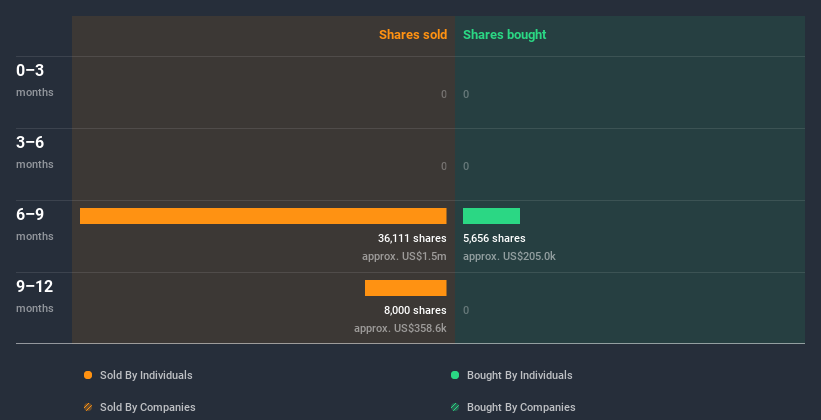The height and width of the screenshot is (420, 821).
Task: Click the Shares bought column header
Action: [x=505, y=35]
